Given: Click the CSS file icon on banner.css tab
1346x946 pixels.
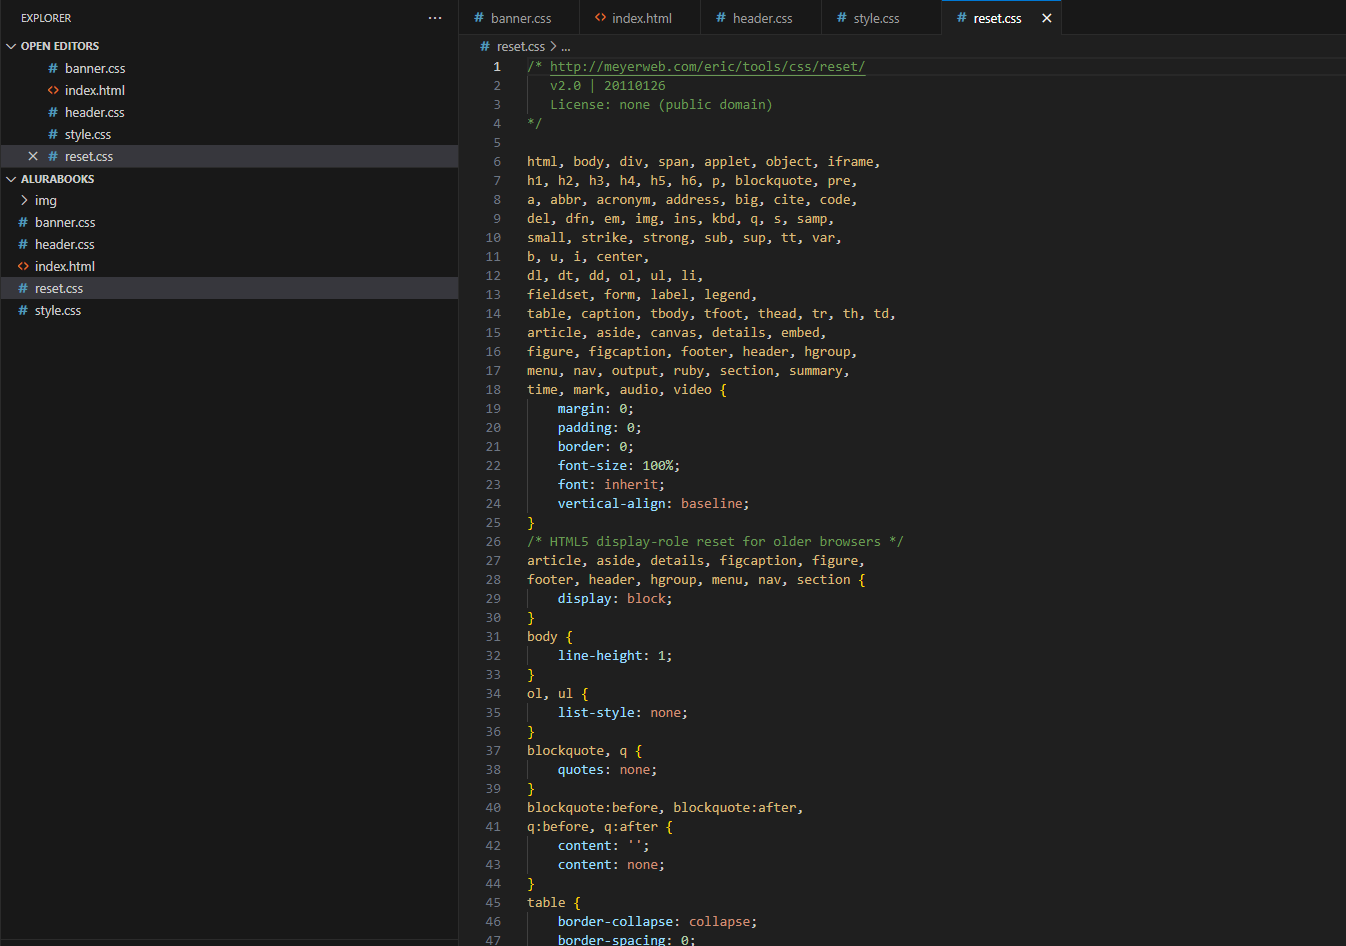Looking at the screenshot, I should tap(479, 18).
